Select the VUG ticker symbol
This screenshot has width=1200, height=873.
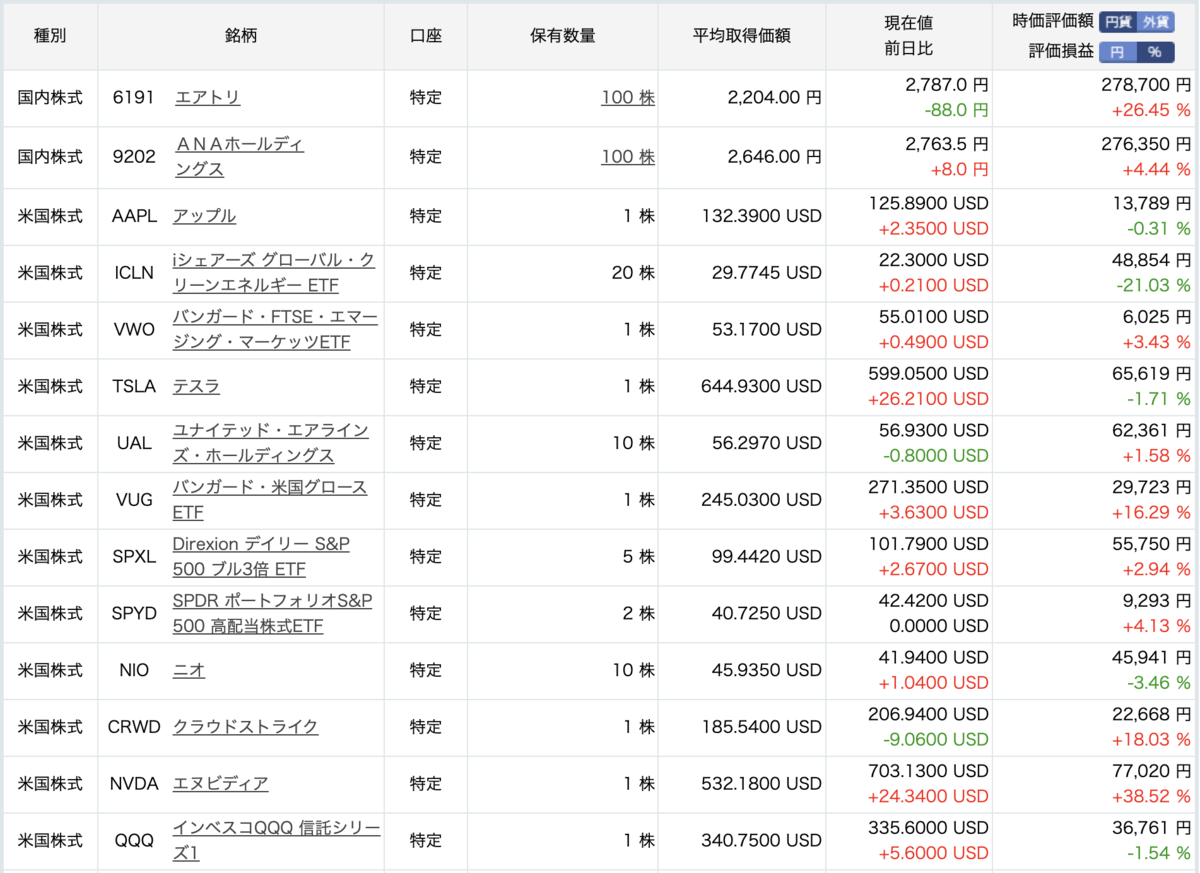pyautogui.click(x=134, y=500)
